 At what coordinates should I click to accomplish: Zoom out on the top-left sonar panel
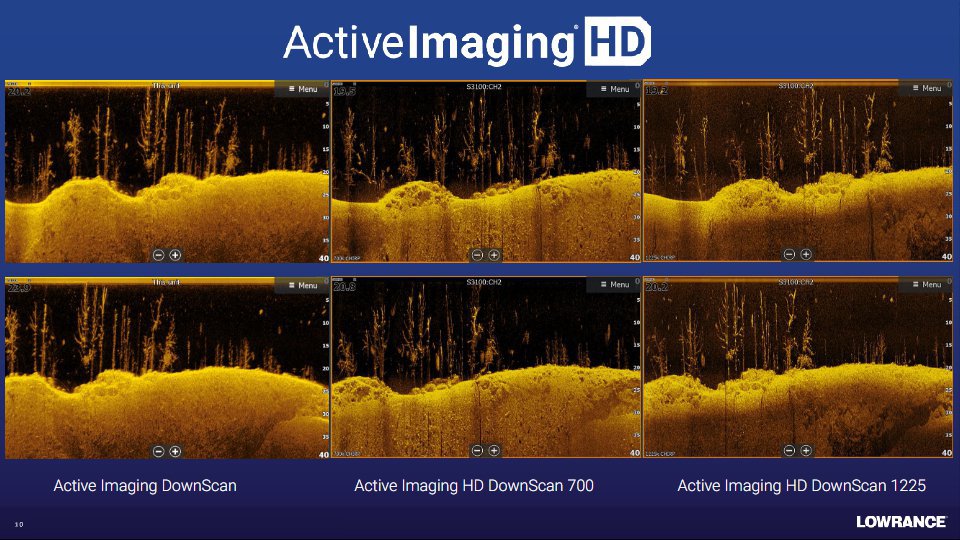tap(159, 255)
